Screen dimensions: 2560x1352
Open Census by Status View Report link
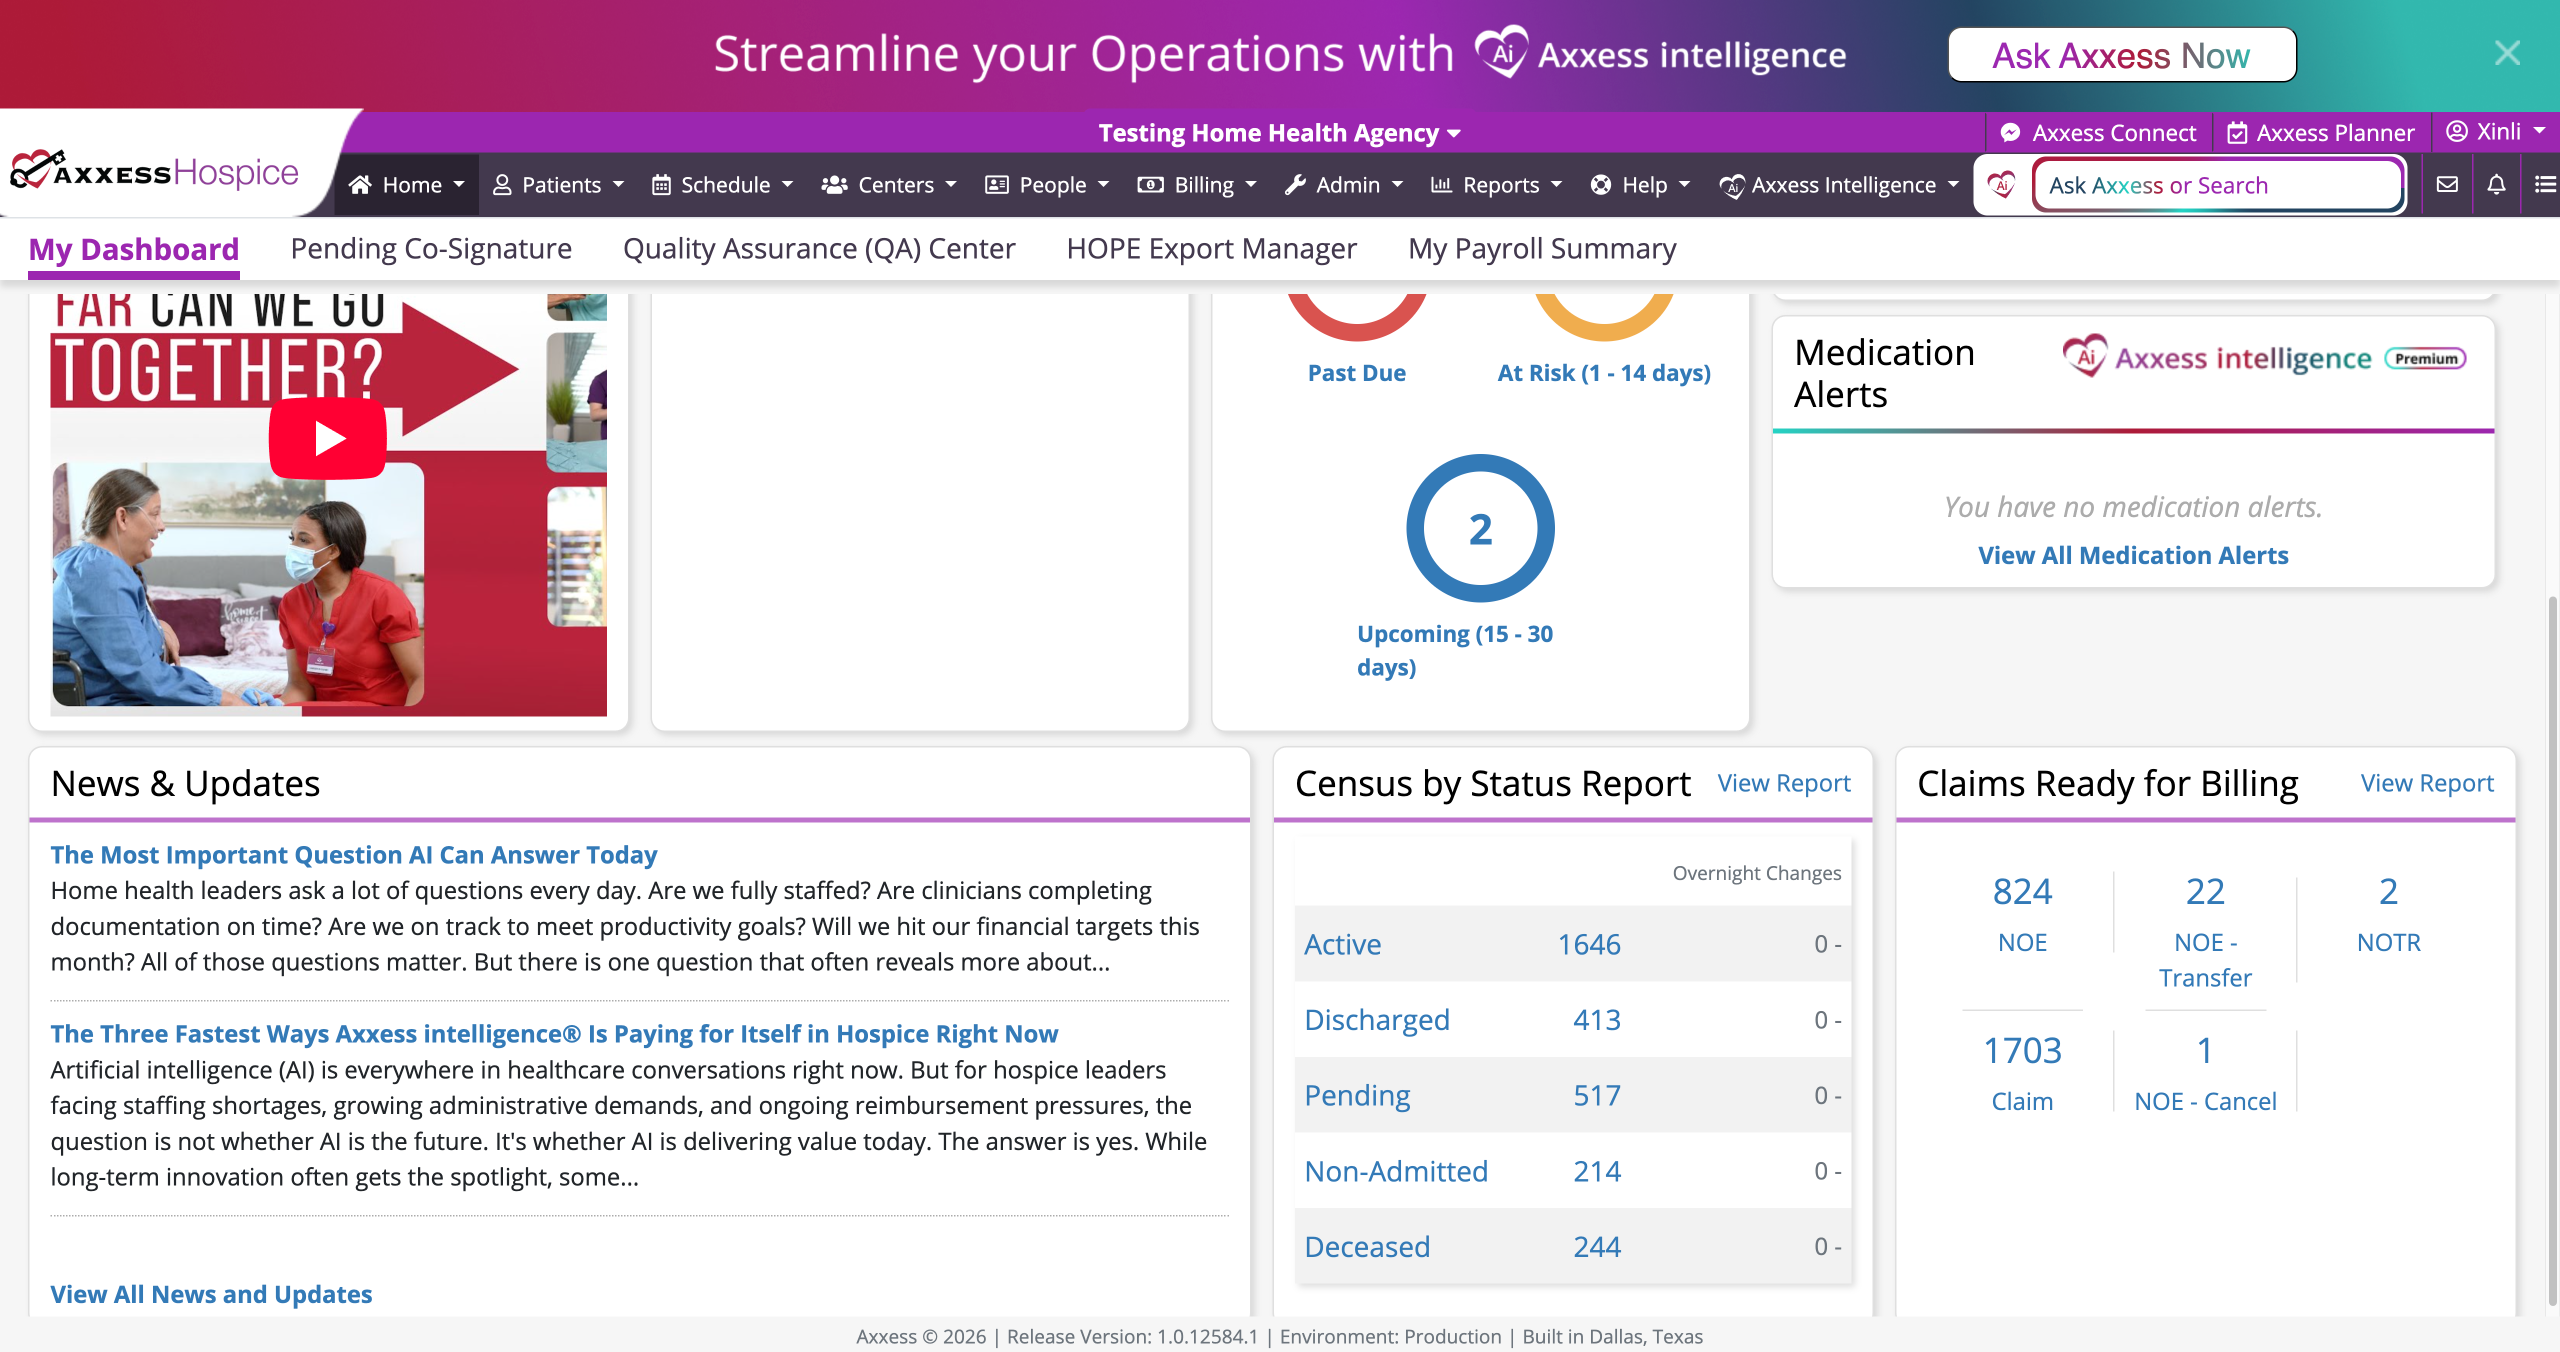click(1784, 783)
